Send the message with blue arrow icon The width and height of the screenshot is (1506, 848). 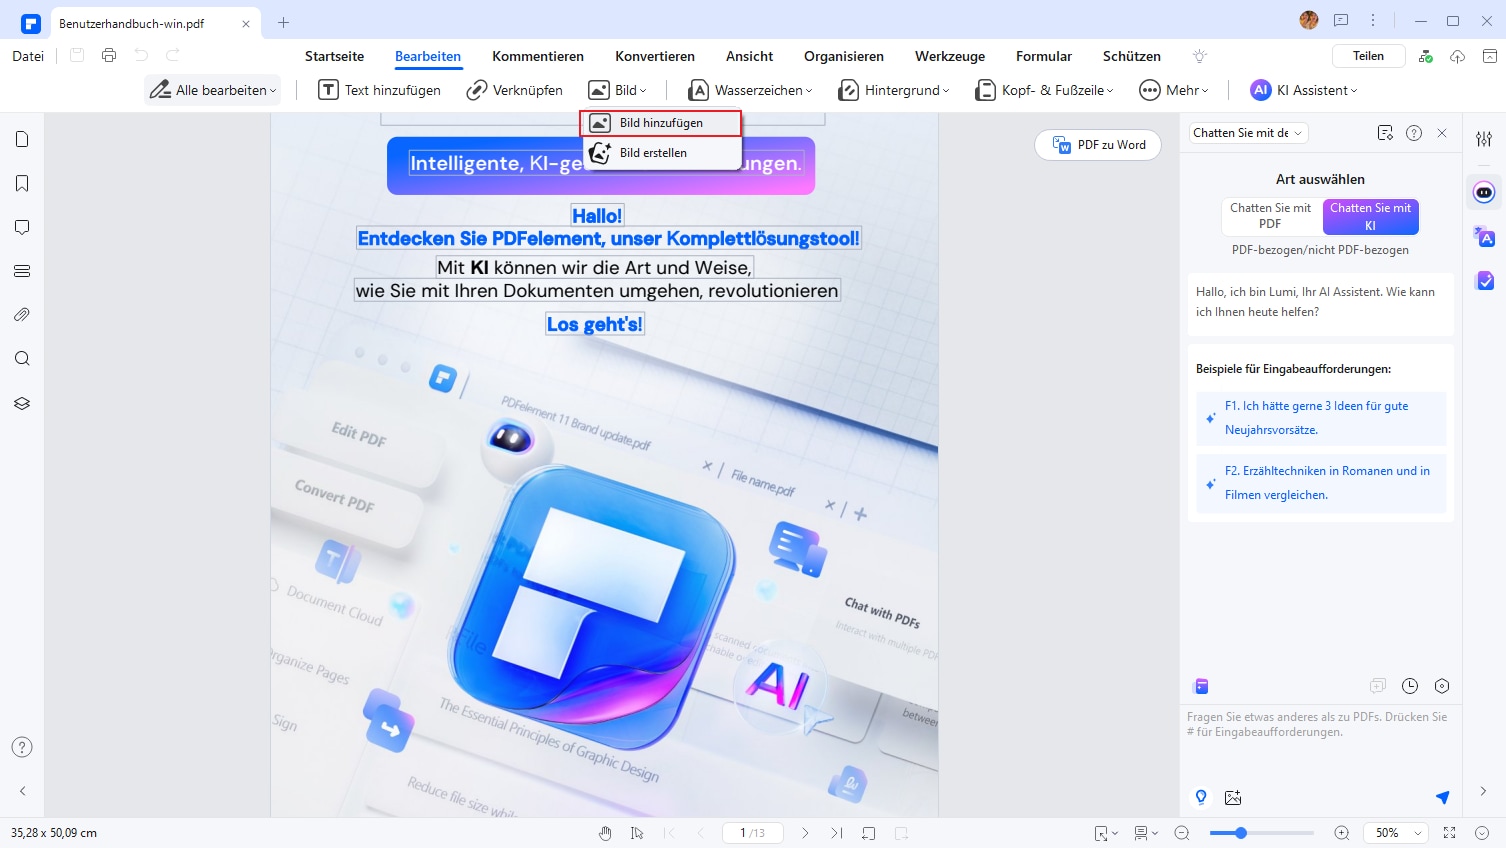[1442, 797]
